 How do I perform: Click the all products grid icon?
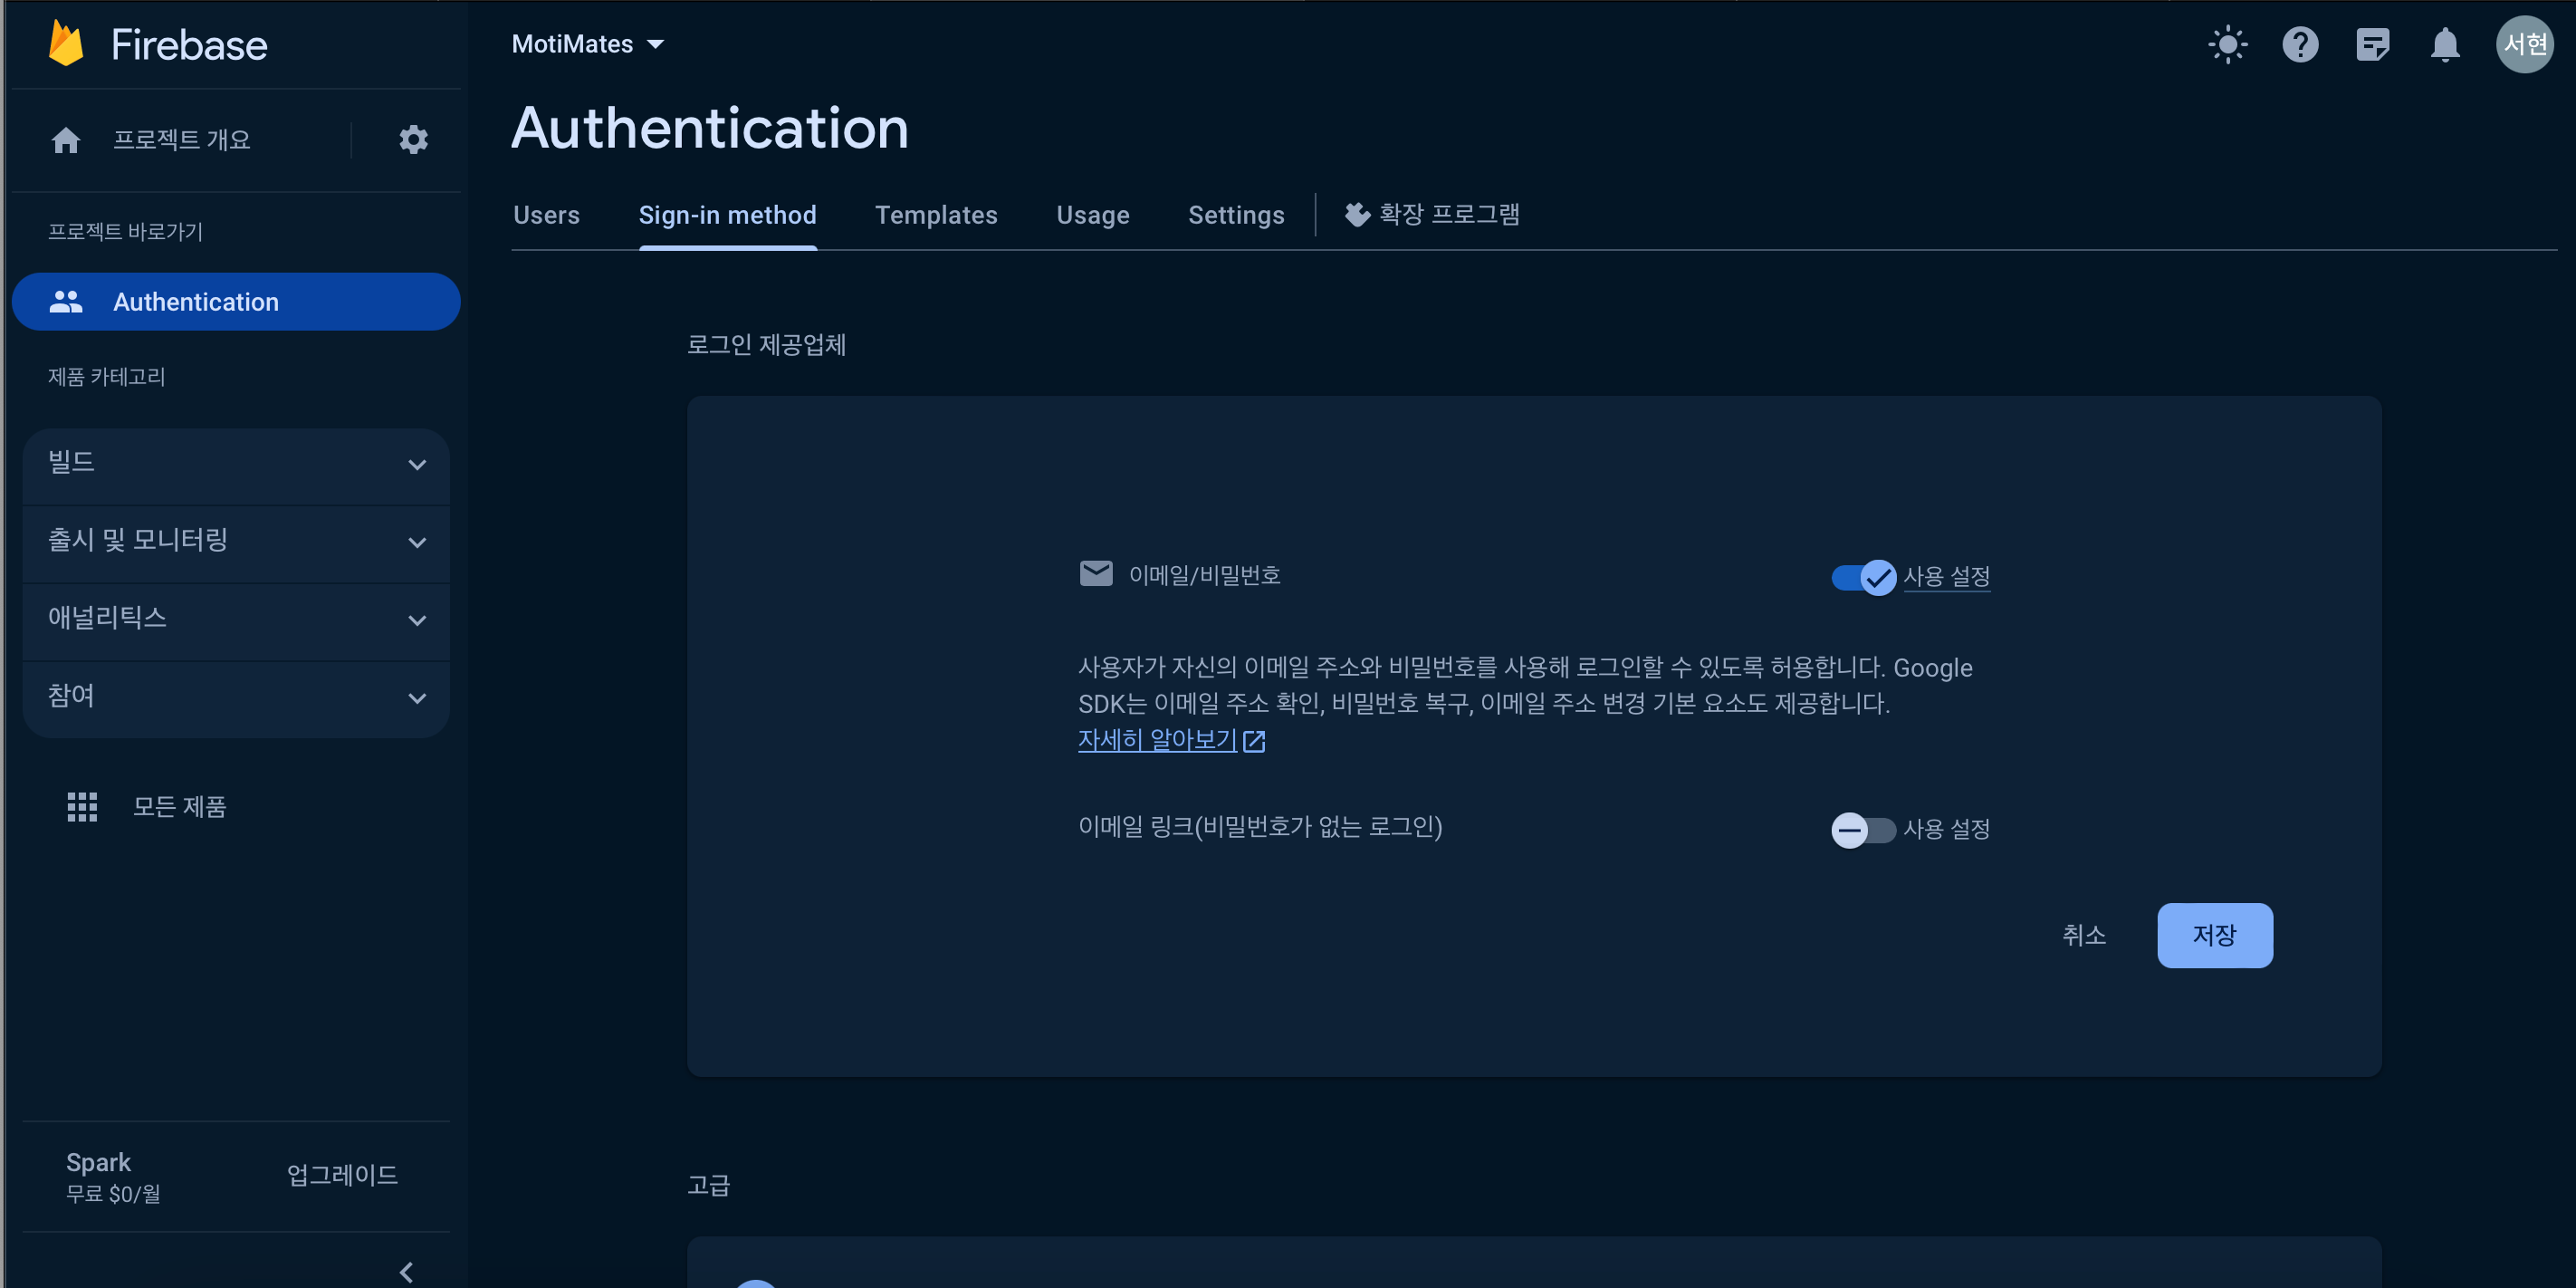(82, 806)
